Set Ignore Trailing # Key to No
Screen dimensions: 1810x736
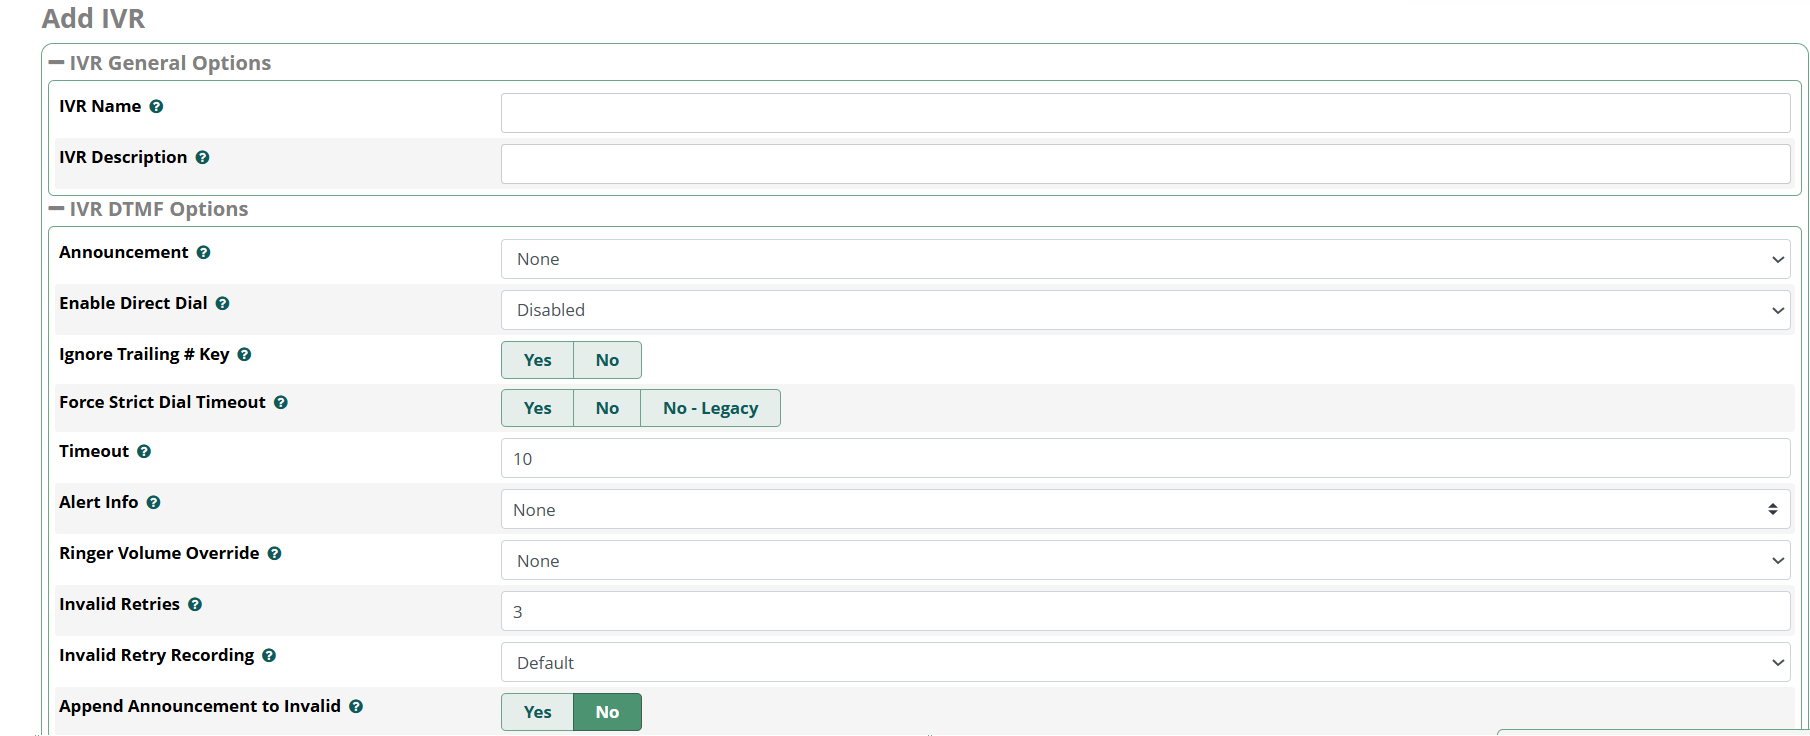[x=607, y=360]
